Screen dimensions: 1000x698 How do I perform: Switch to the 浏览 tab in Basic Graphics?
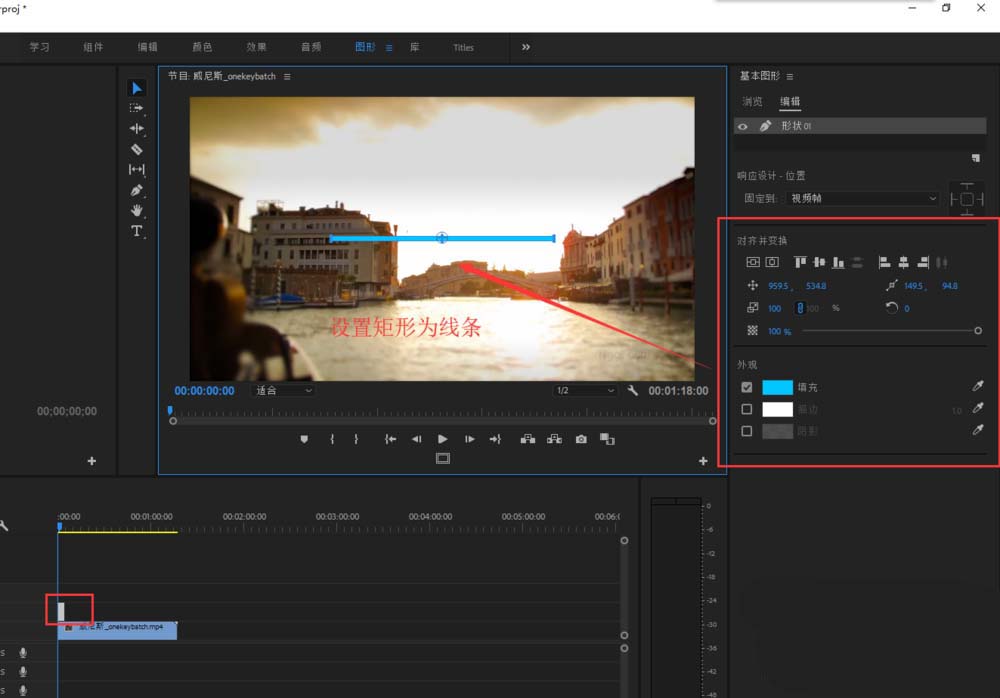(752, 100)
